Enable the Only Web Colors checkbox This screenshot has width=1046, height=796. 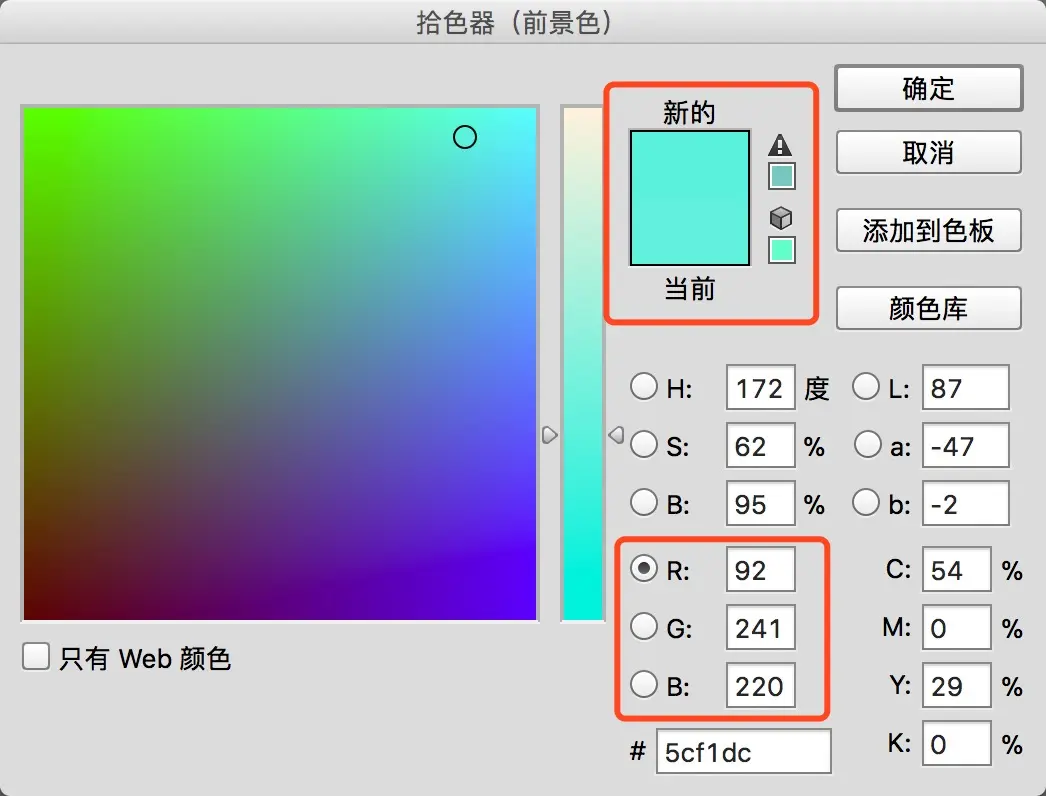coord(36,657)
